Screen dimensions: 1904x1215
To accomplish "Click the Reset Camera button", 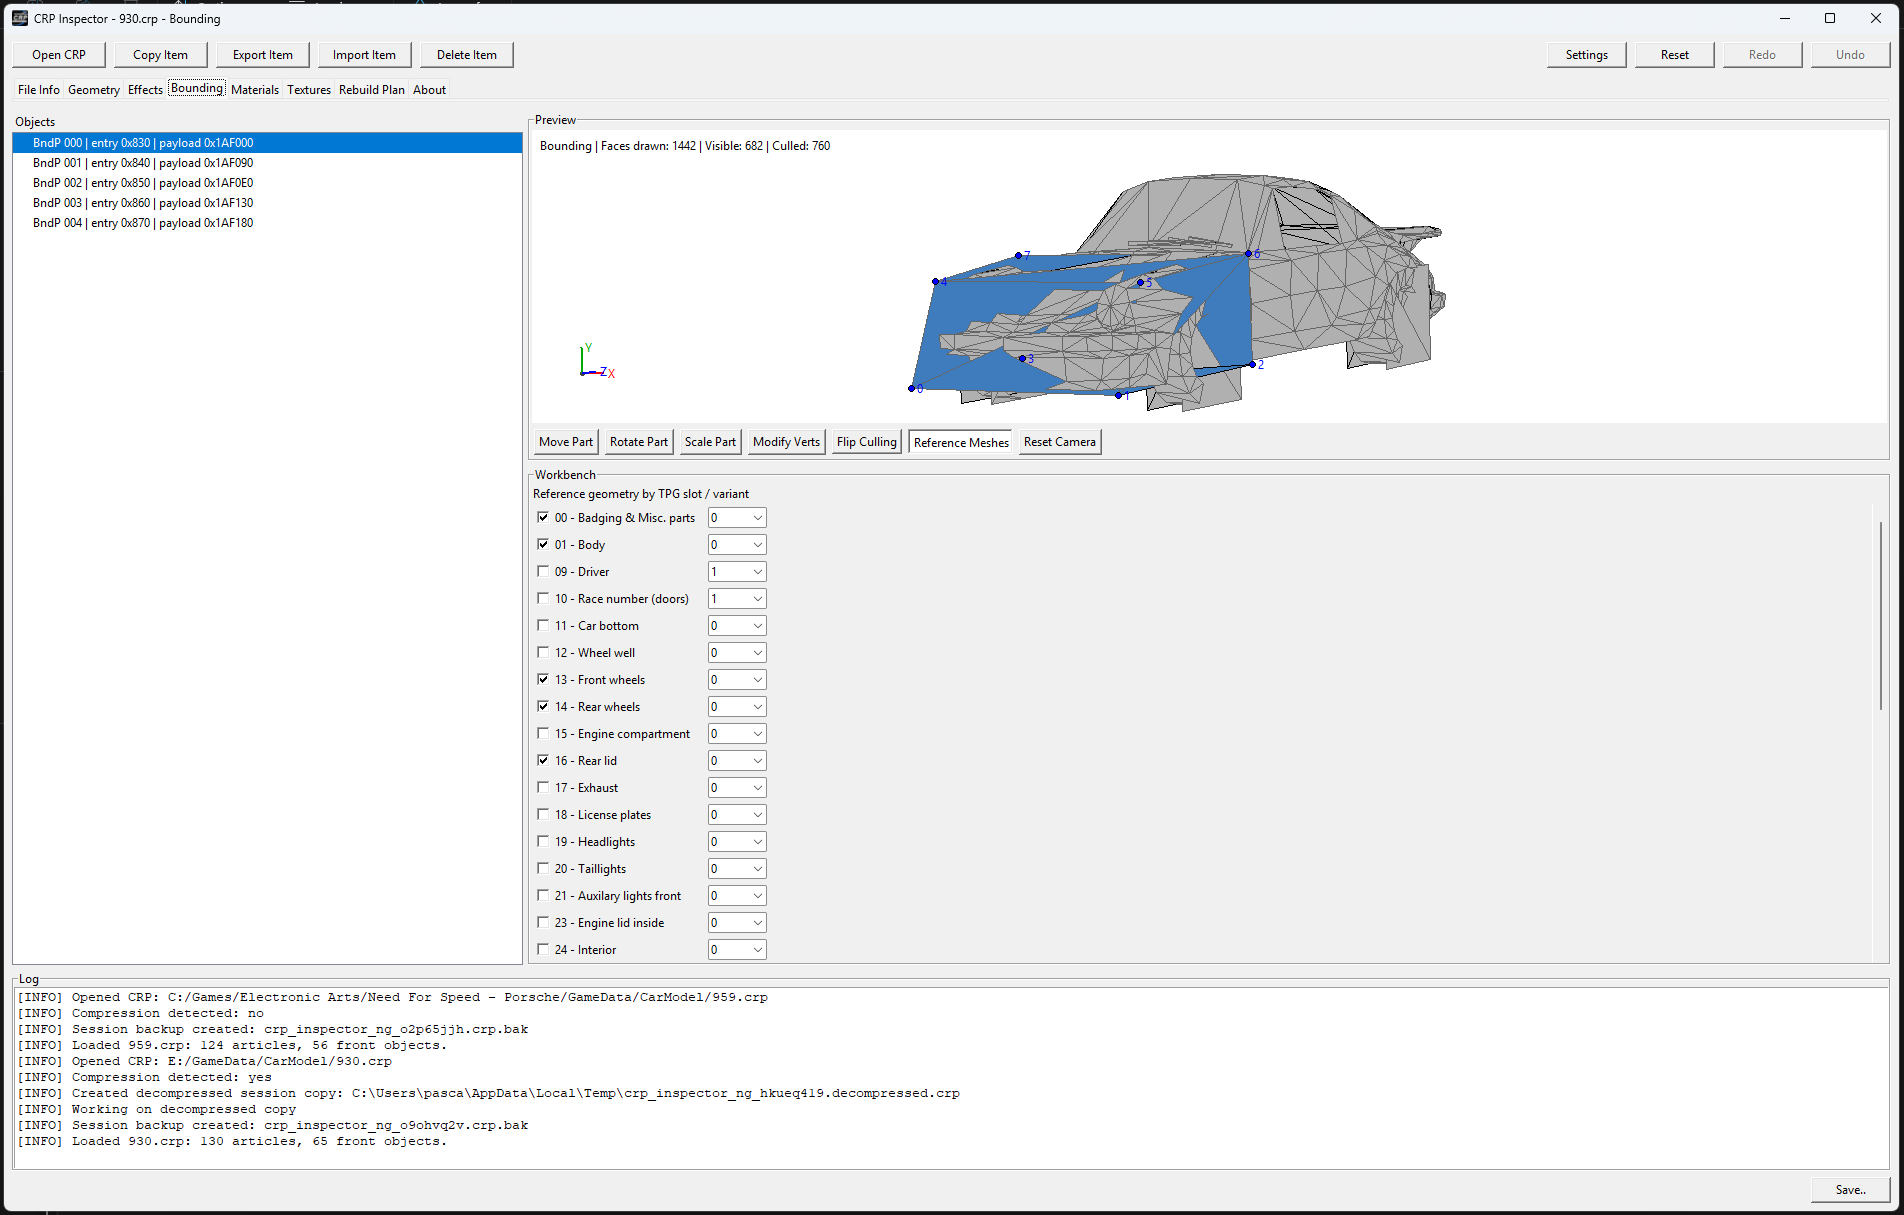I will [1059, 442].
